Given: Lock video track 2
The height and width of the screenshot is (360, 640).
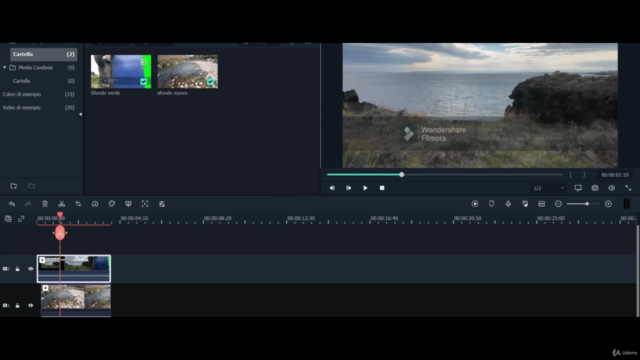Looking at the screenshot, I should click(x=18, y=269).
